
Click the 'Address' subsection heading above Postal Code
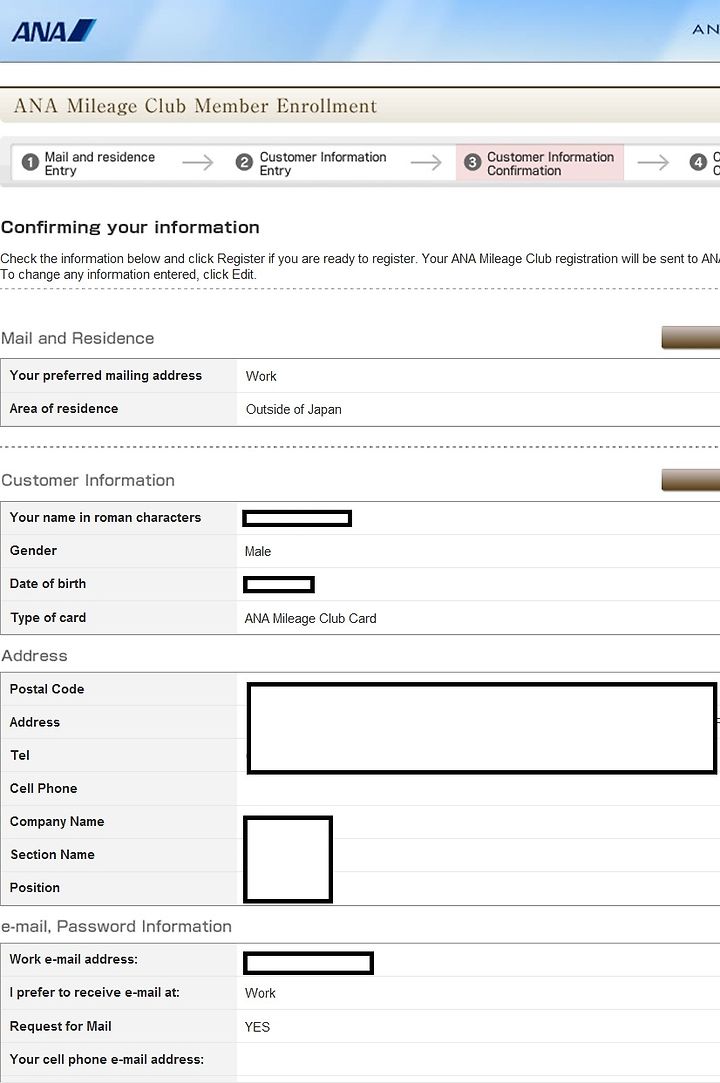coord(34,655)
